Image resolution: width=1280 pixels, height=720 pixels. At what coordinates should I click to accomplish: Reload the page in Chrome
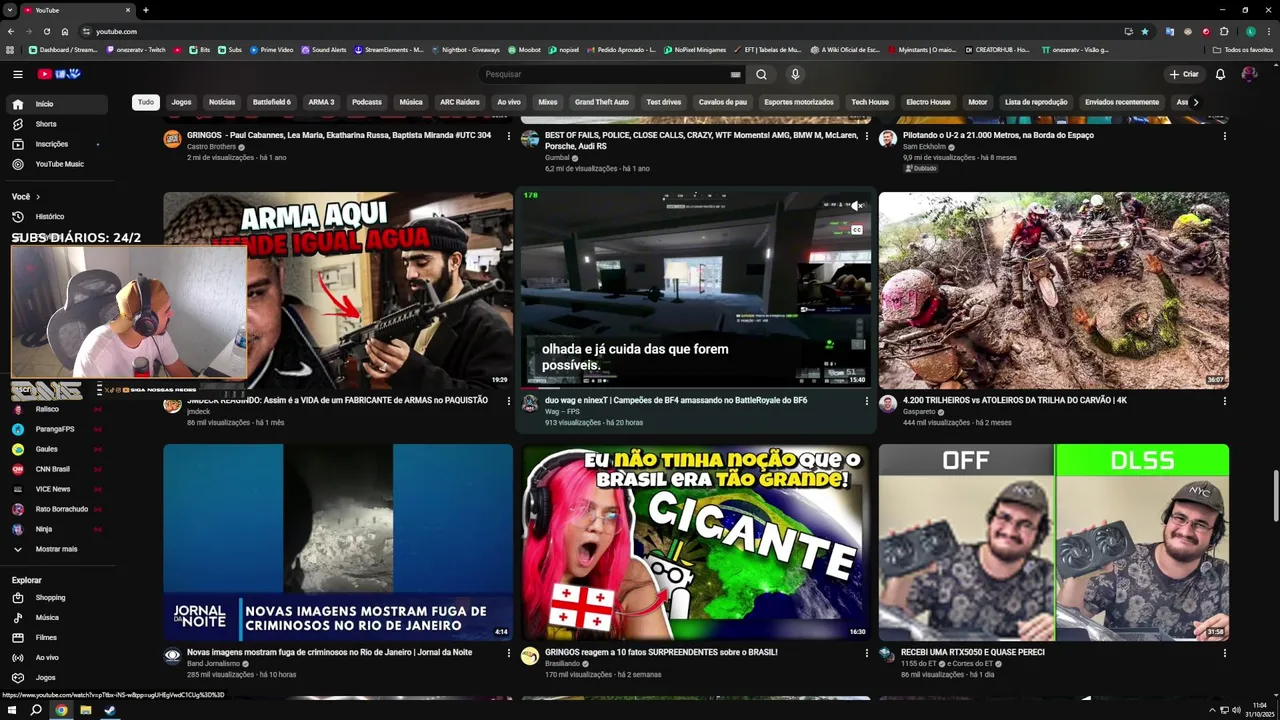point(46,32)
